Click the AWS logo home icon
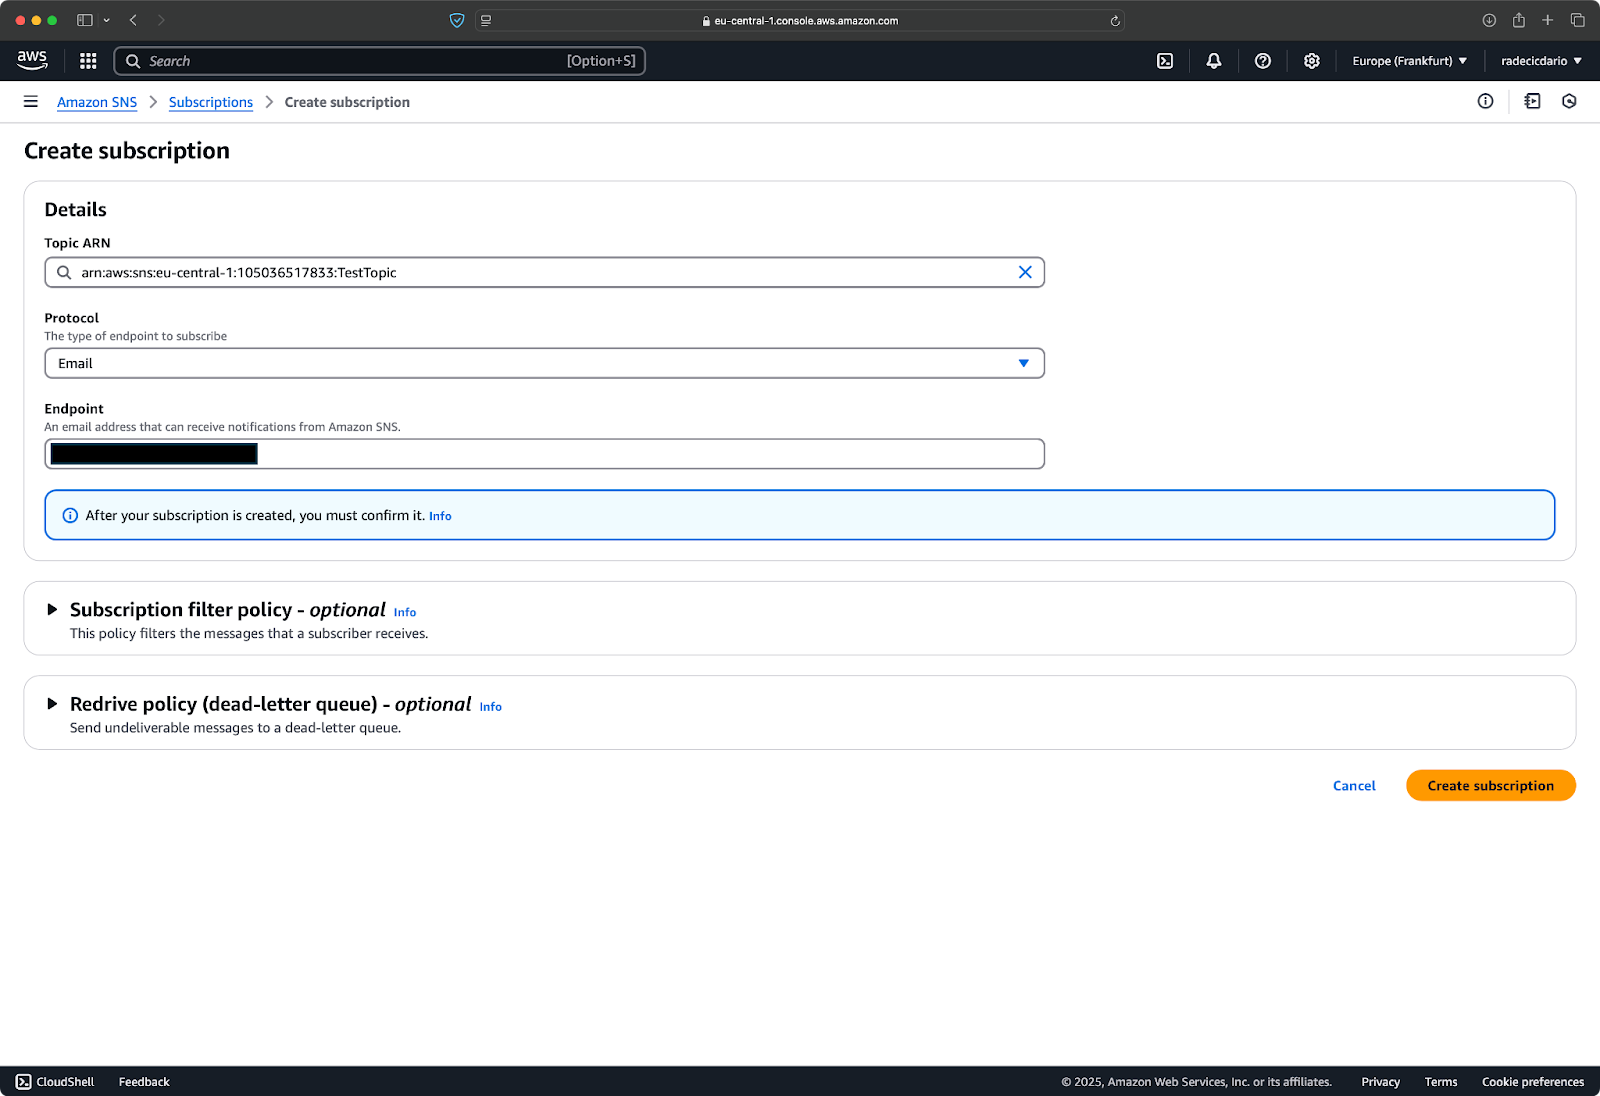The height and width of the screenshot is (1096, 1600). 32,60
